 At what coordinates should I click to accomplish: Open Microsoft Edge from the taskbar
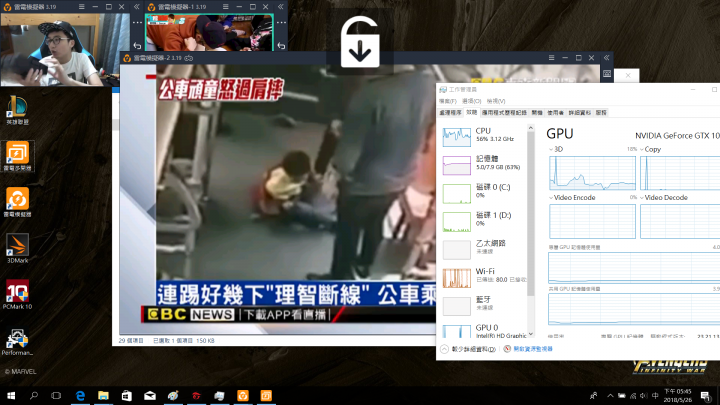click(x=80, y=395)
